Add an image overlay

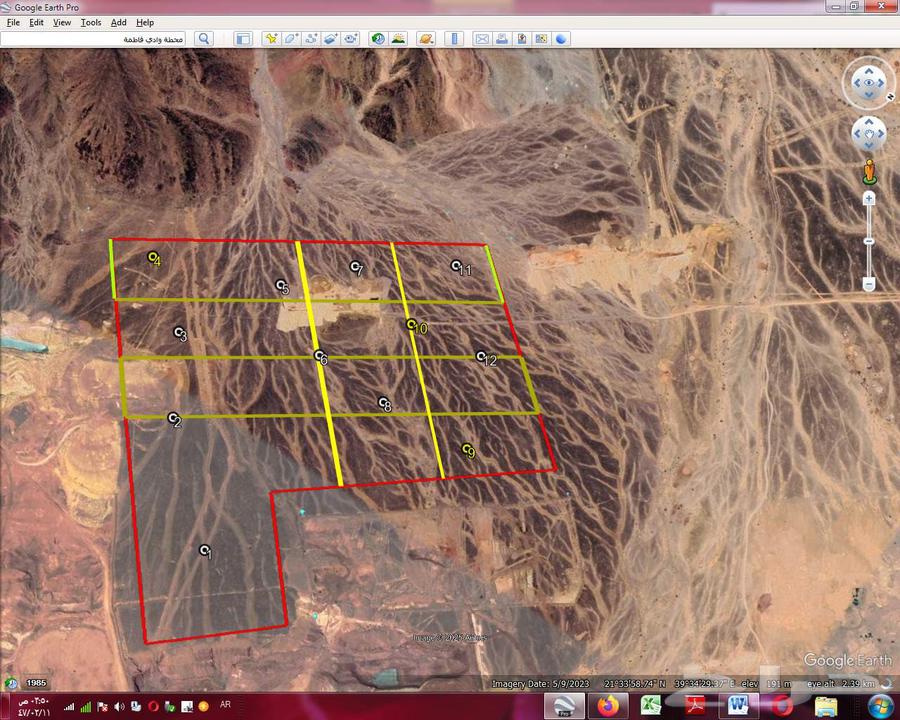(331, 39)
